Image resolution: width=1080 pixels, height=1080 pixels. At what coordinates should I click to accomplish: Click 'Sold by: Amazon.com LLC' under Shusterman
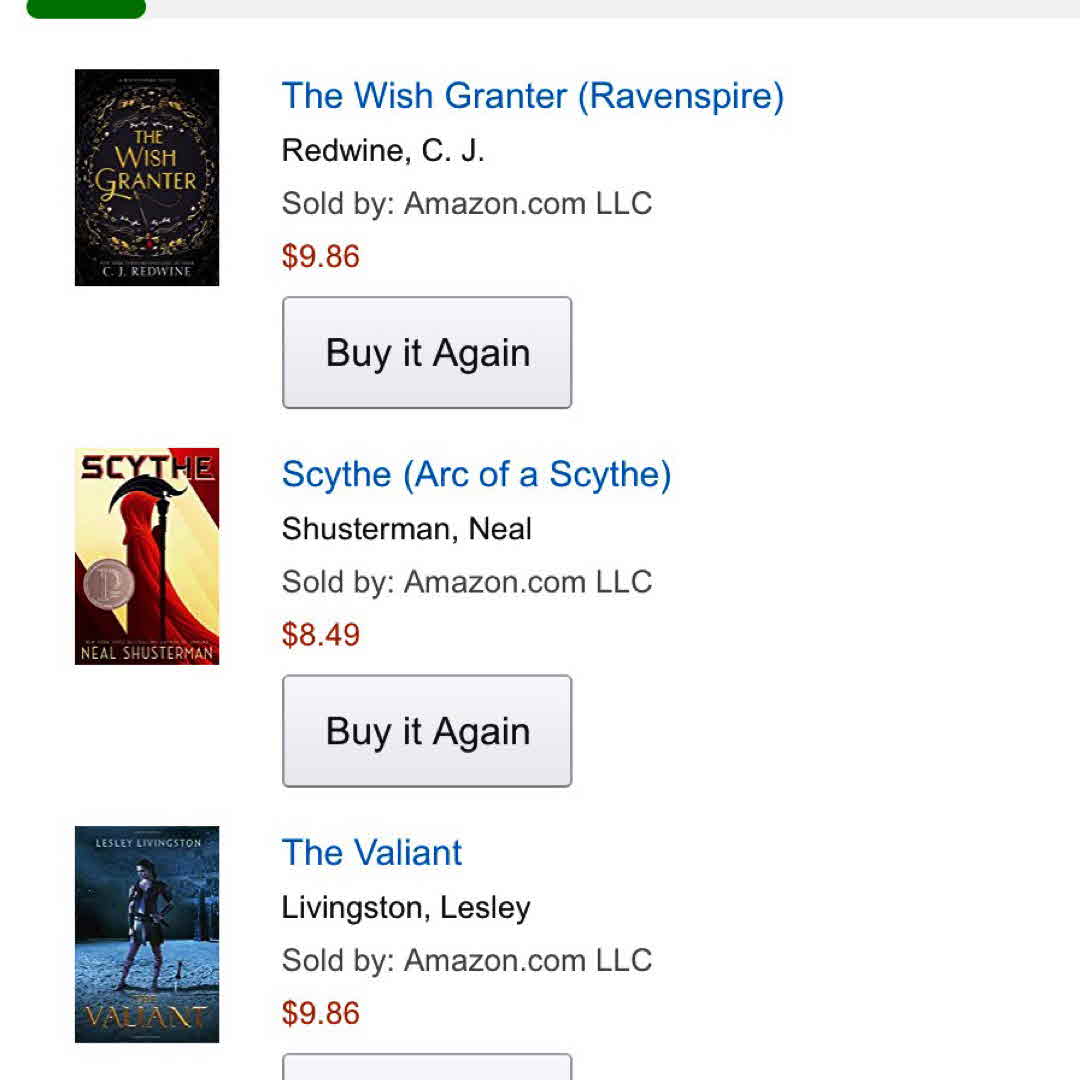(x=467, y=582)
